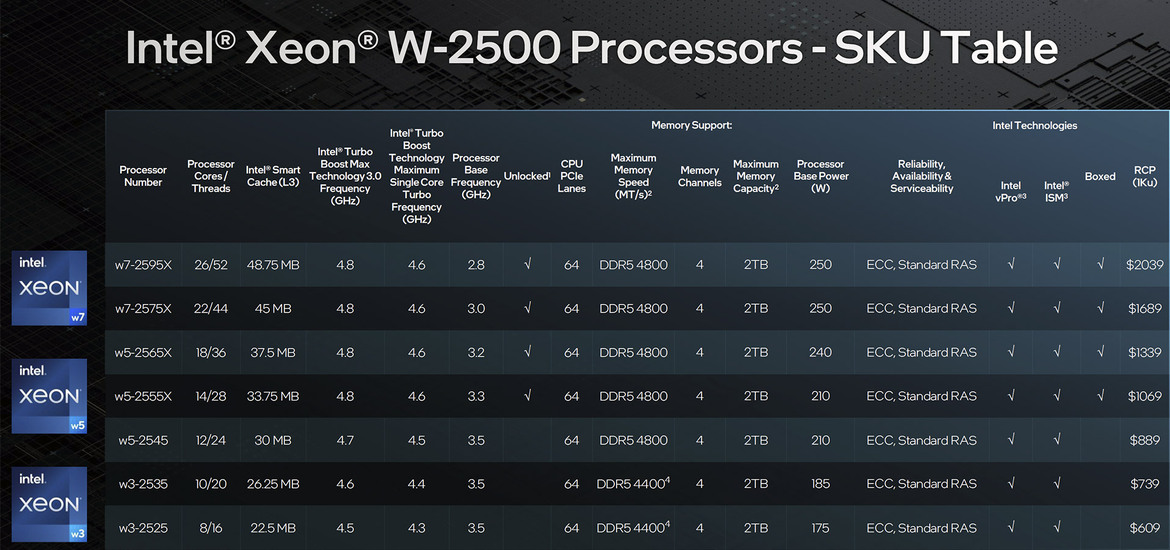Viewport: 1170px width, 550px height.
Task: Click the $1689 RCP price
Action: tap(1145, 309)
